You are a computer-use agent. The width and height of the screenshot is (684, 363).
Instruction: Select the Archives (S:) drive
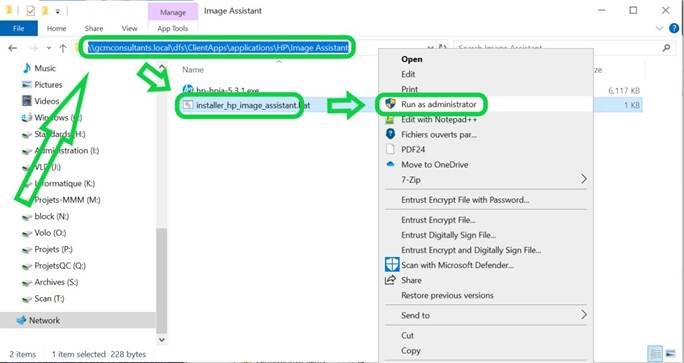tap(56, 282)
